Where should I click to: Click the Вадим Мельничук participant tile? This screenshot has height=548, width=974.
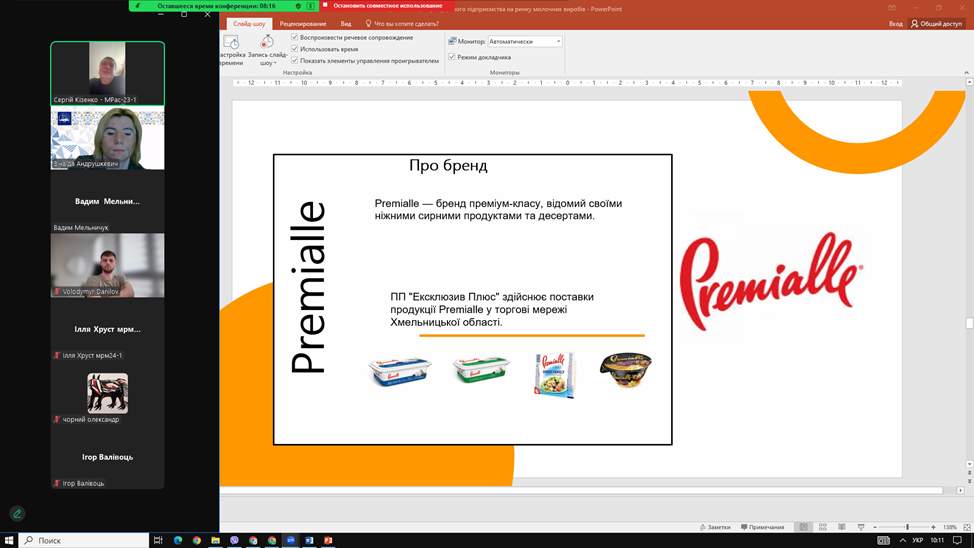[x=107, y=201]
